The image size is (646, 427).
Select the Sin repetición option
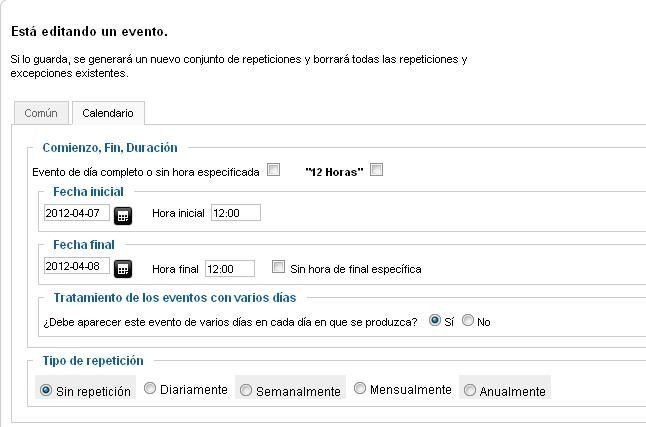tap(46, 390)
